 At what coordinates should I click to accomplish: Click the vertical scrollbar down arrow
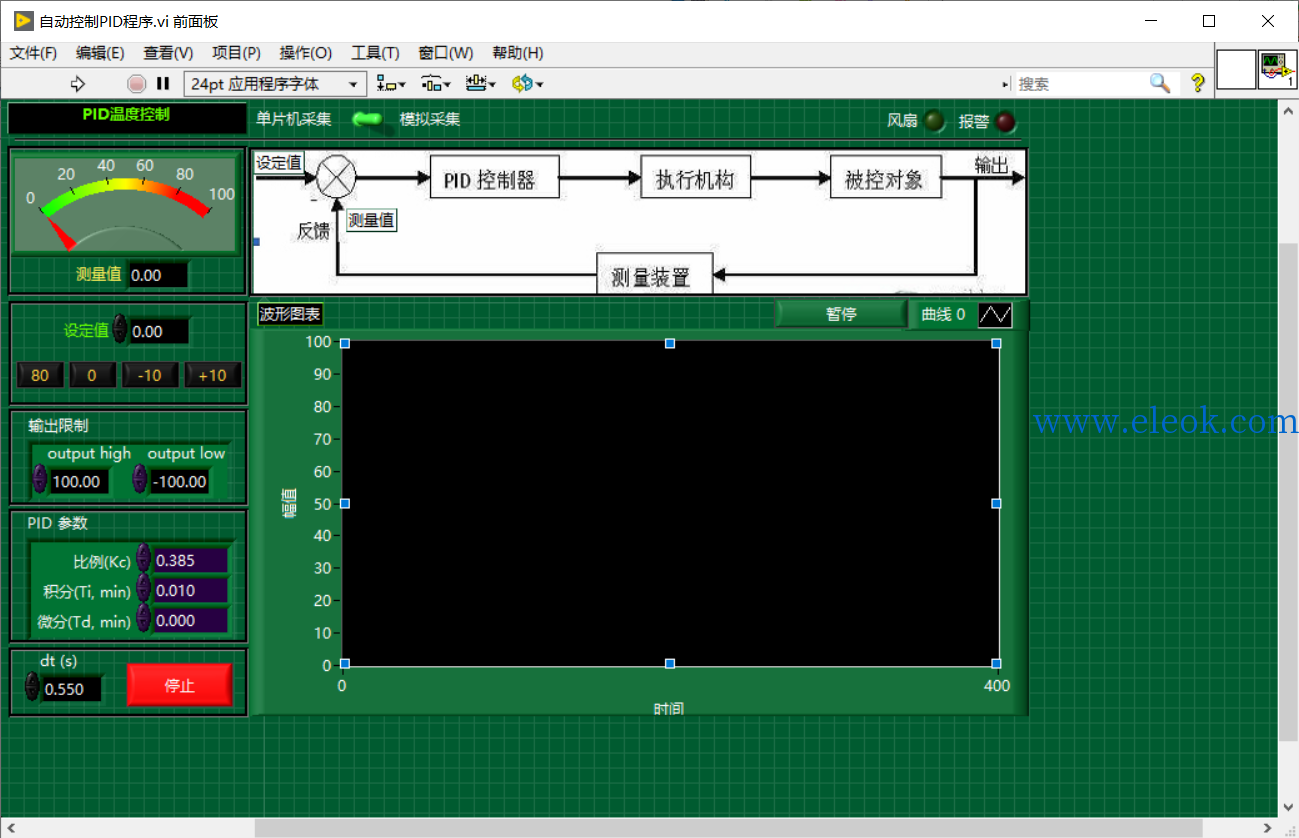(x=1288, y=807)
